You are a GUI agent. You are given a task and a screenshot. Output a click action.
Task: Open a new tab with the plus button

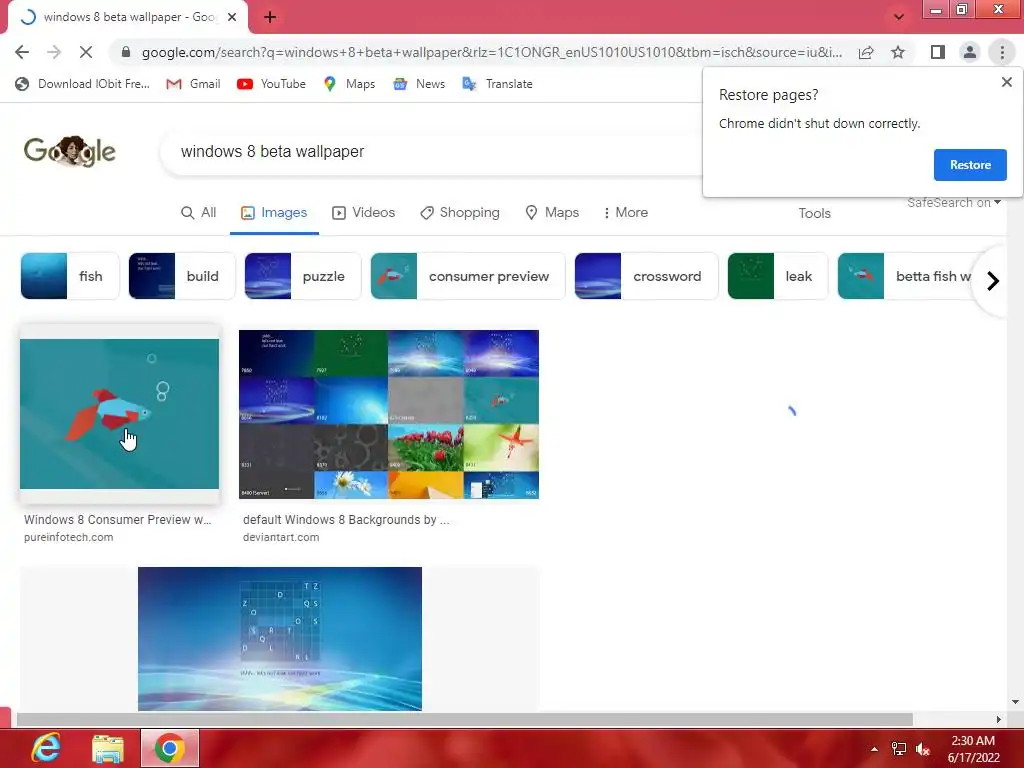[x=270, y=17]
